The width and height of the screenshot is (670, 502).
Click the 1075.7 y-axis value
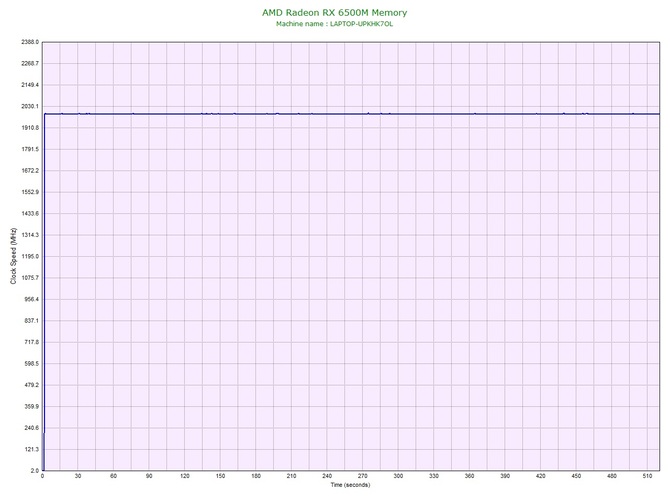30,278
